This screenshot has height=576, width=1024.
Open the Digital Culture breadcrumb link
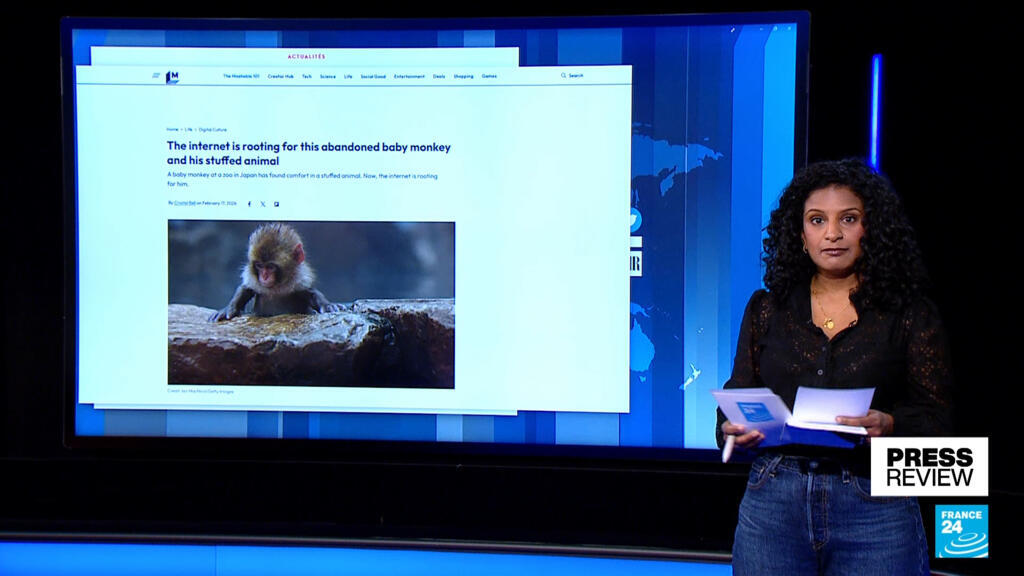click(x=212, y=129)
